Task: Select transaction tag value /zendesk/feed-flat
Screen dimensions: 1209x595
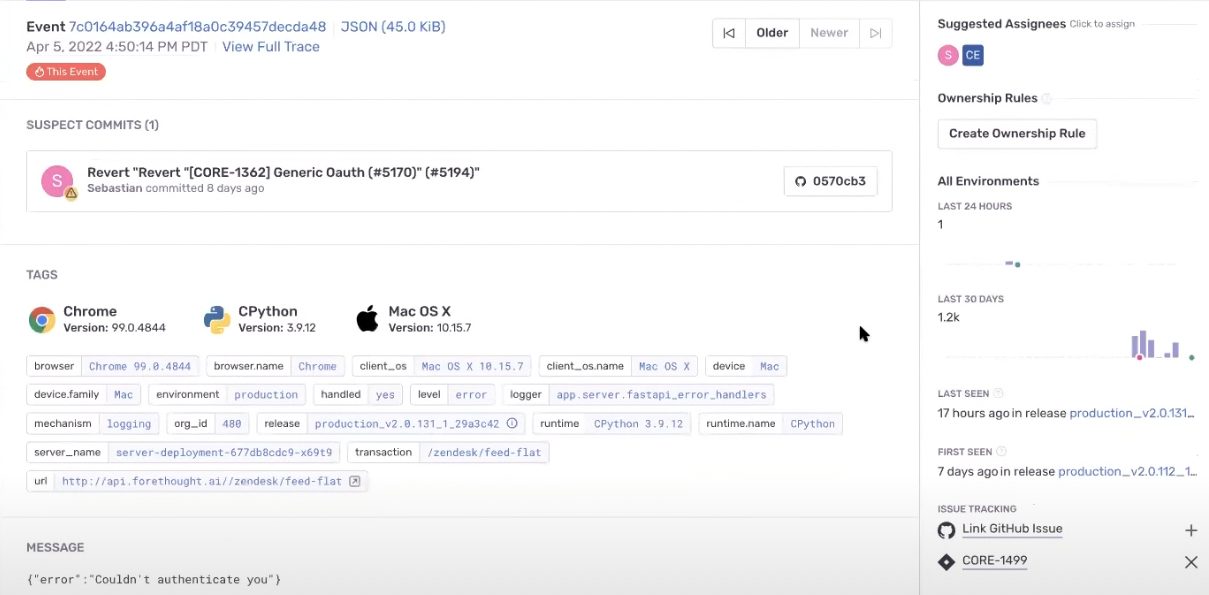Action: pos(484,453)
